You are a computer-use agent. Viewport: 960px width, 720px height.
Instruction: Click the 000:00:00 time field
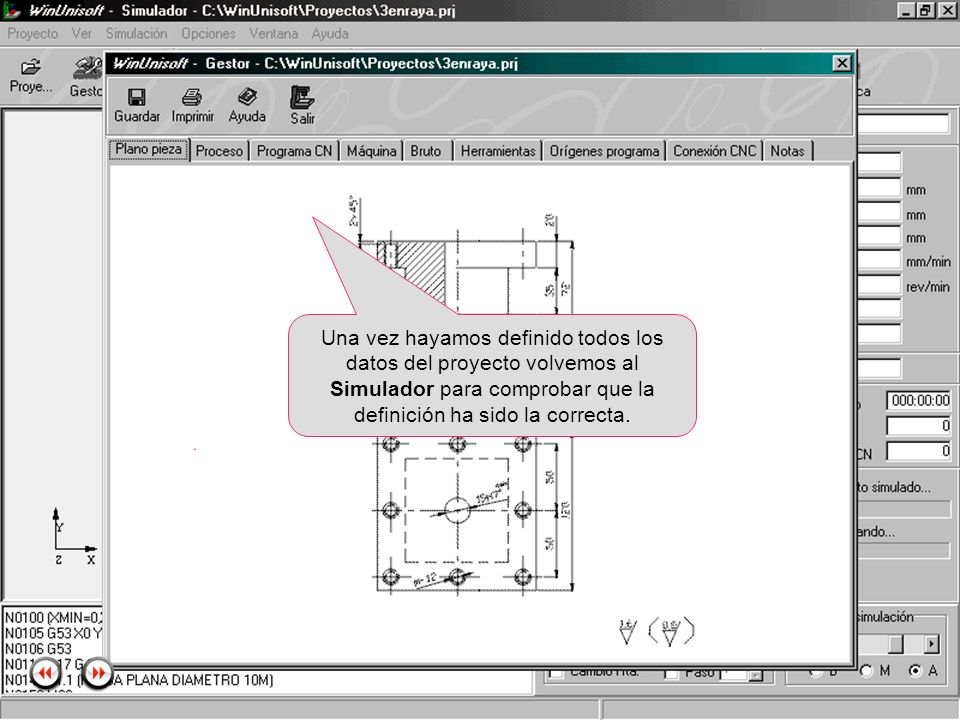(x=918, y=400)
